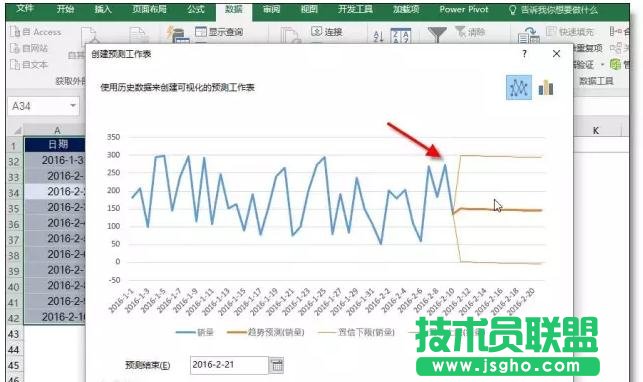Image resolution: width=643 pixels, height=382 pixels.
Task: Switch to the 审阅 ribbon tab
Action: point(271,9)
